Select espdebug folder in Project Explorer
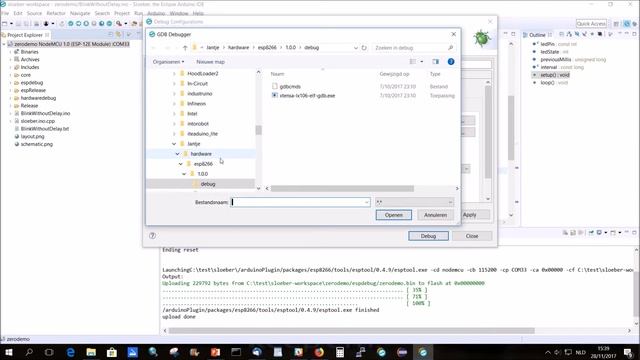 [31, 83]
